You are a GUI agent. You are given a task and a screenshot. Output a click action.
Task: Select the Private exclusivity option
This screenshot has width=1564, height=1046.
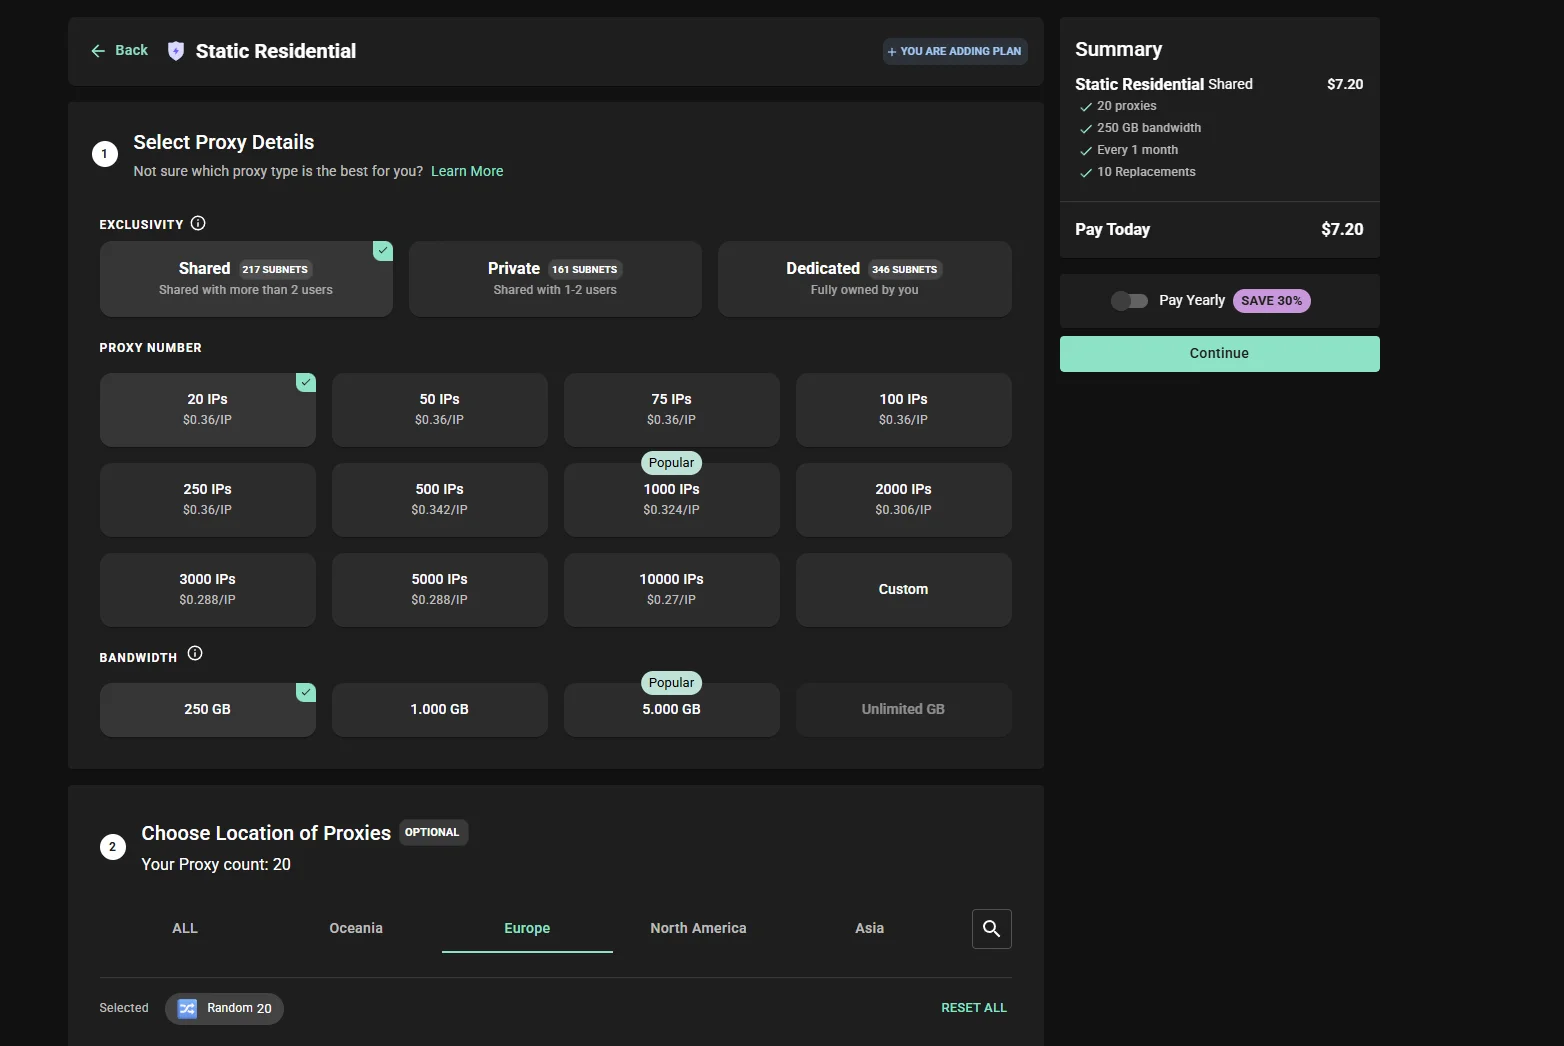pyautogui.click(x=555, y=279)
